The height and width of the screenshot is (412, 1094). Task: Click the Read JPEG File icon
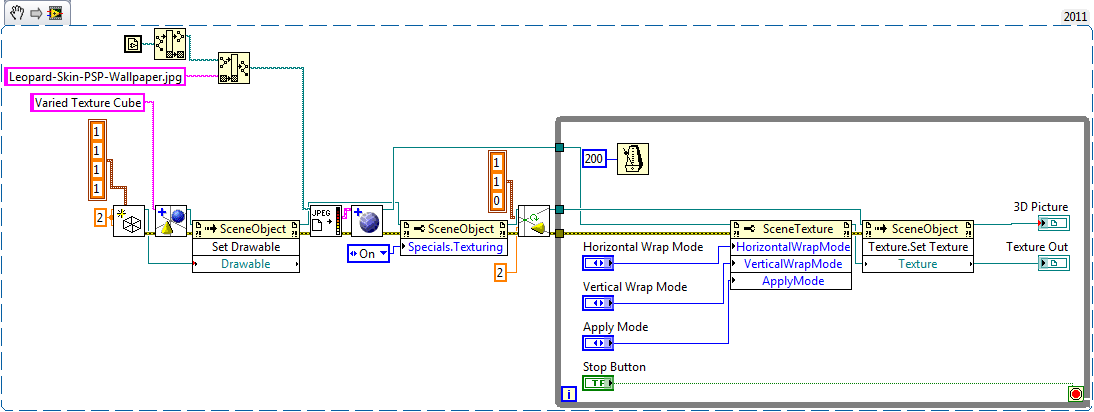[x=325, y=220]
